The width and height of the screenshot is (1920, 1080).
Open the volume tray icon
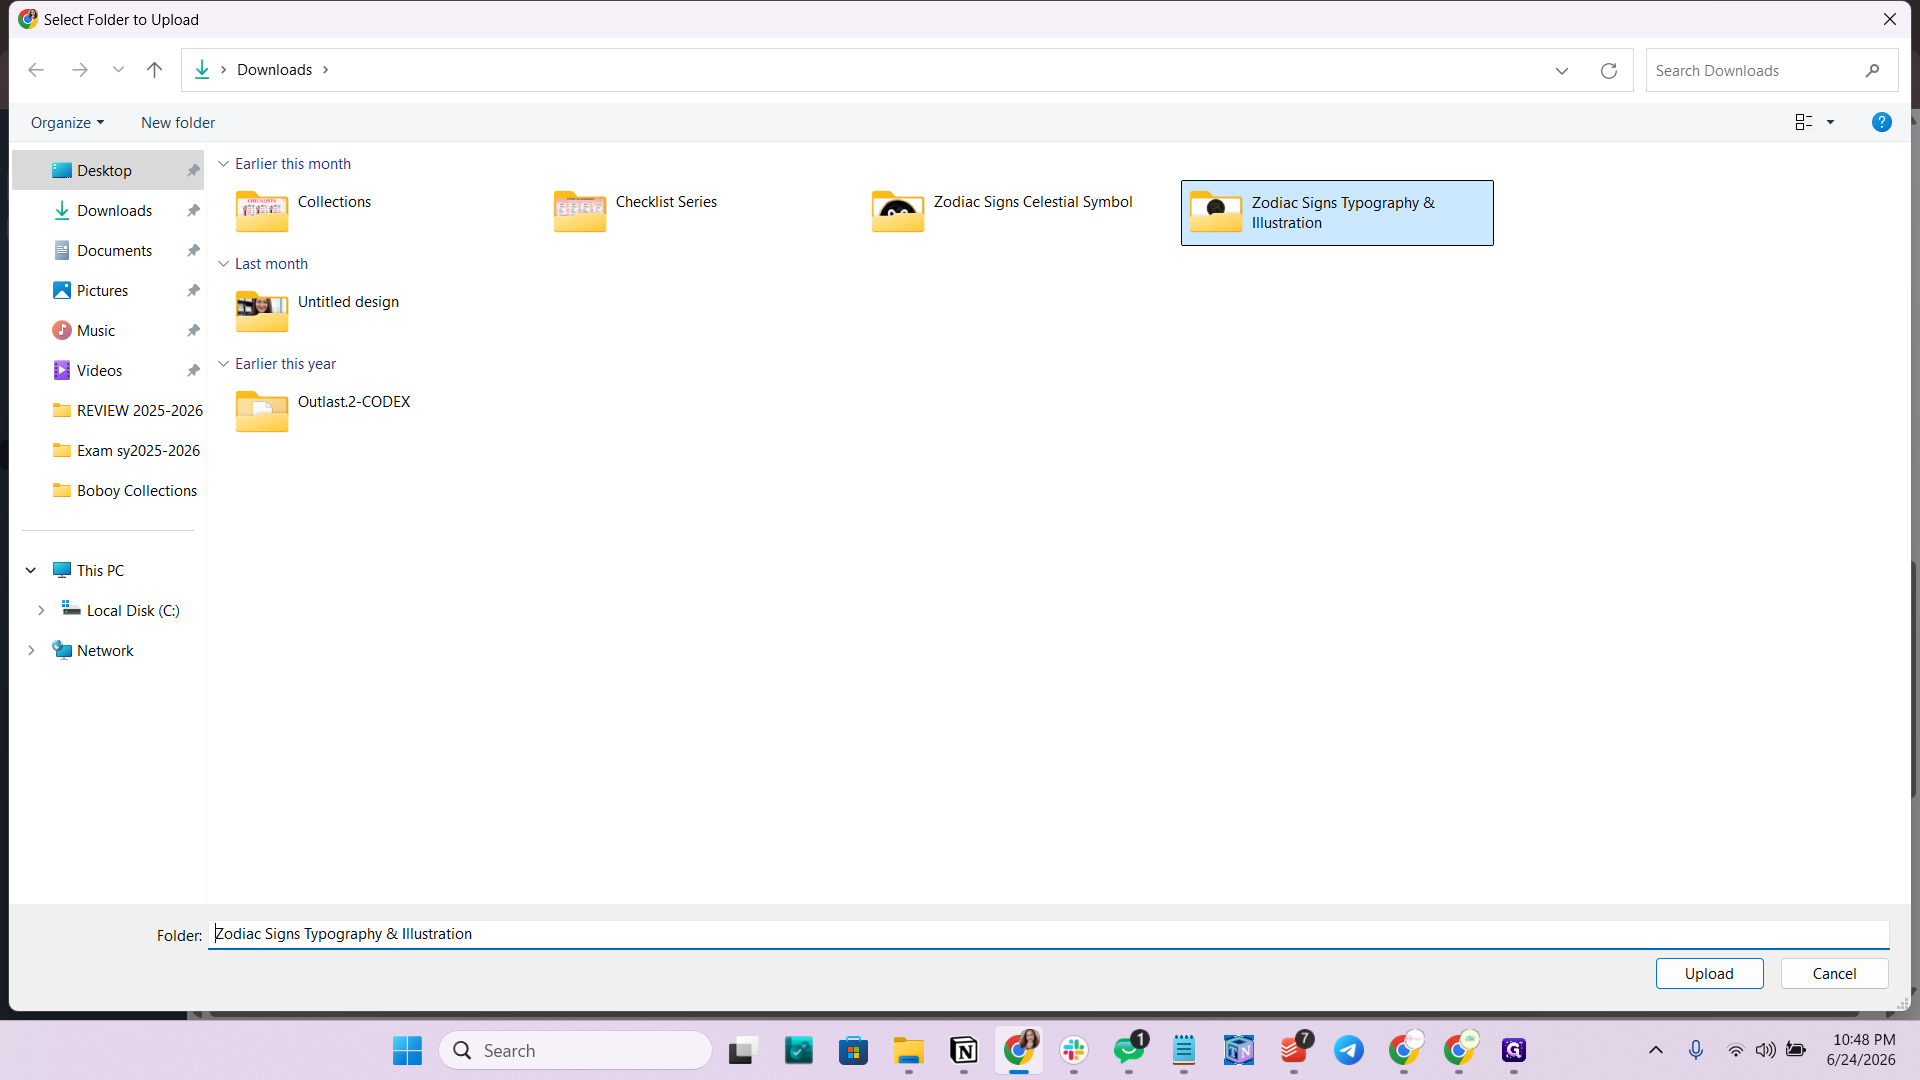tap(1766, 1050)
